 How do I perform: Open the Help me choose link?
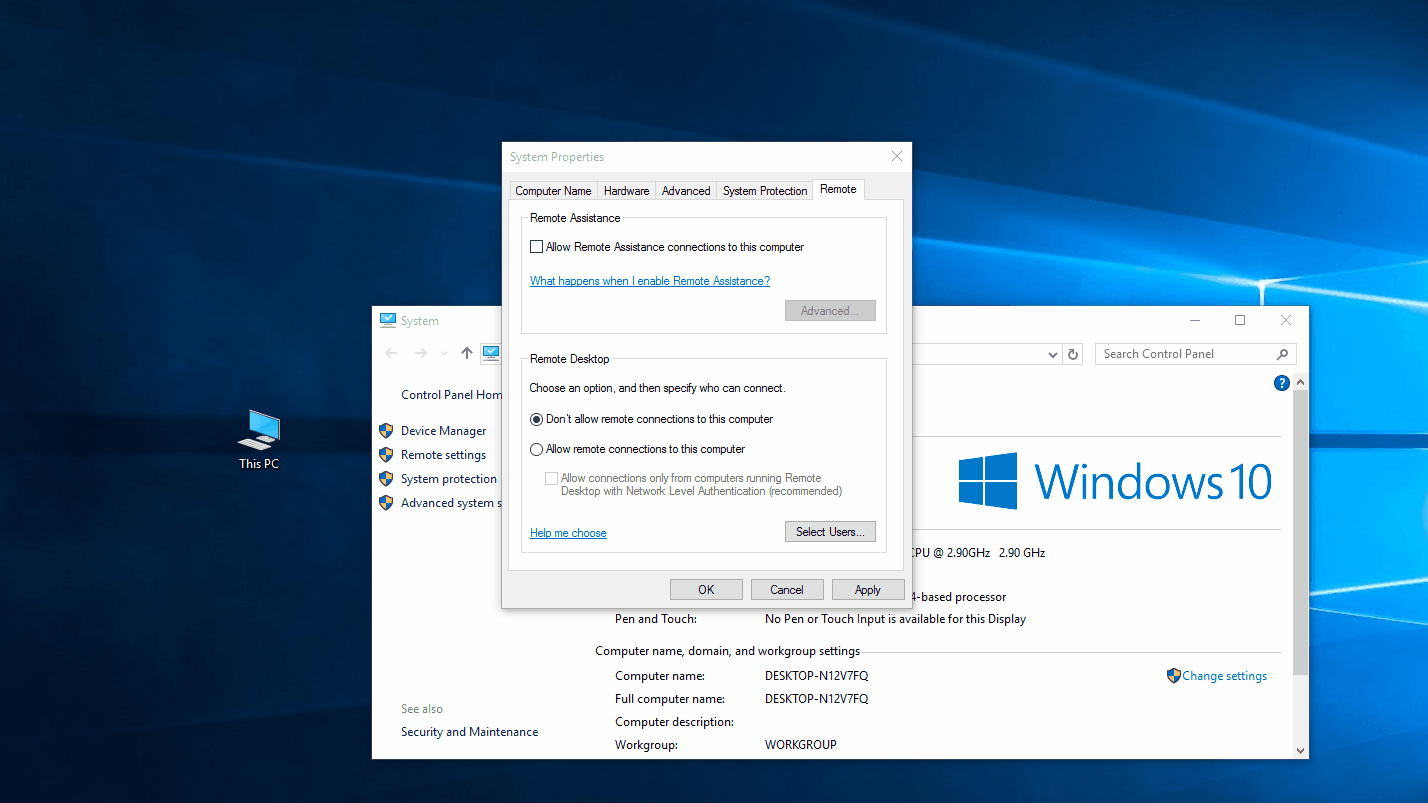tap(568, 533)
